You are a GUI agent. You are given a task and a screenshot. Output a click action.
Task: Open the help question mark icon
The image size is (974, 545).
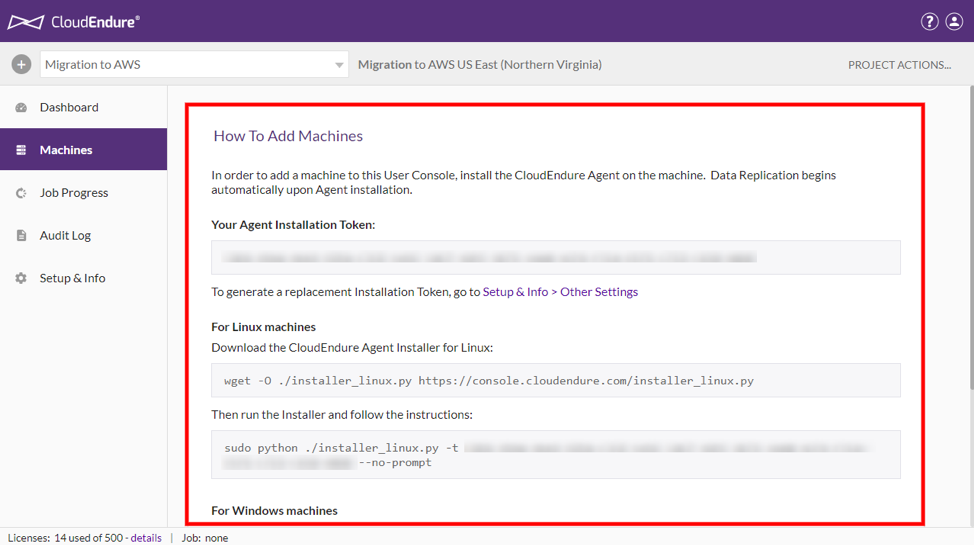929,22
